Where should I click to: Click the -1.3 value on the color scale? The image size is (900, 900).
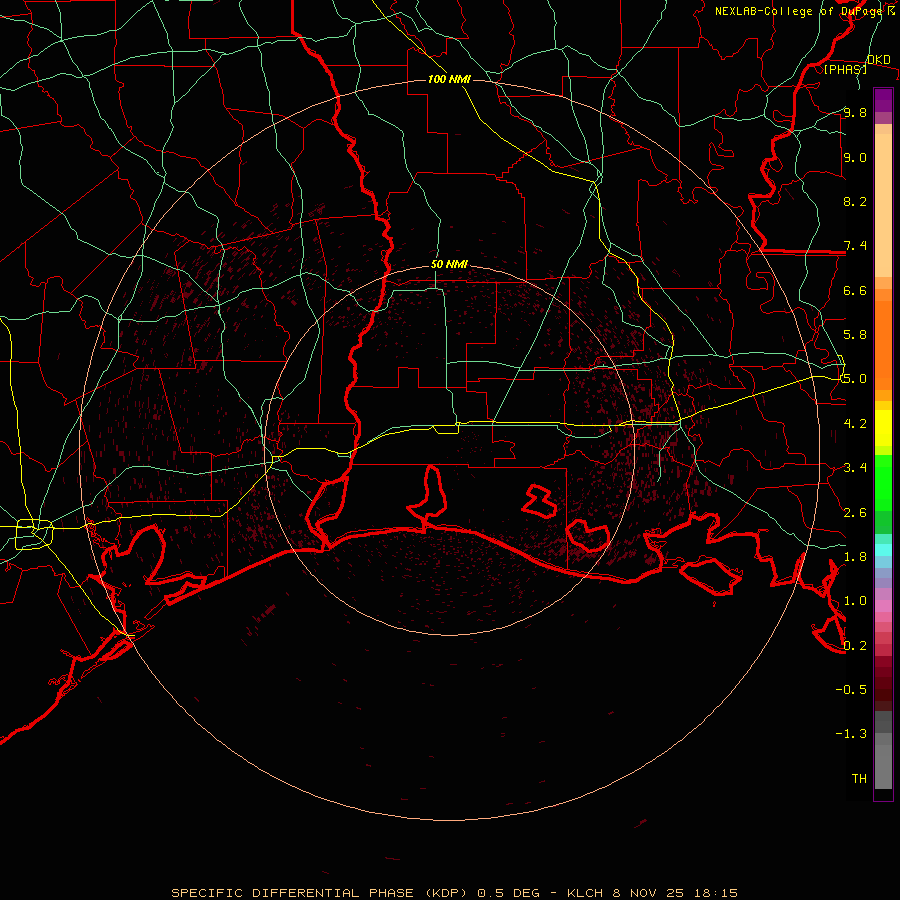pyautogui.click(x=851, y=734)
